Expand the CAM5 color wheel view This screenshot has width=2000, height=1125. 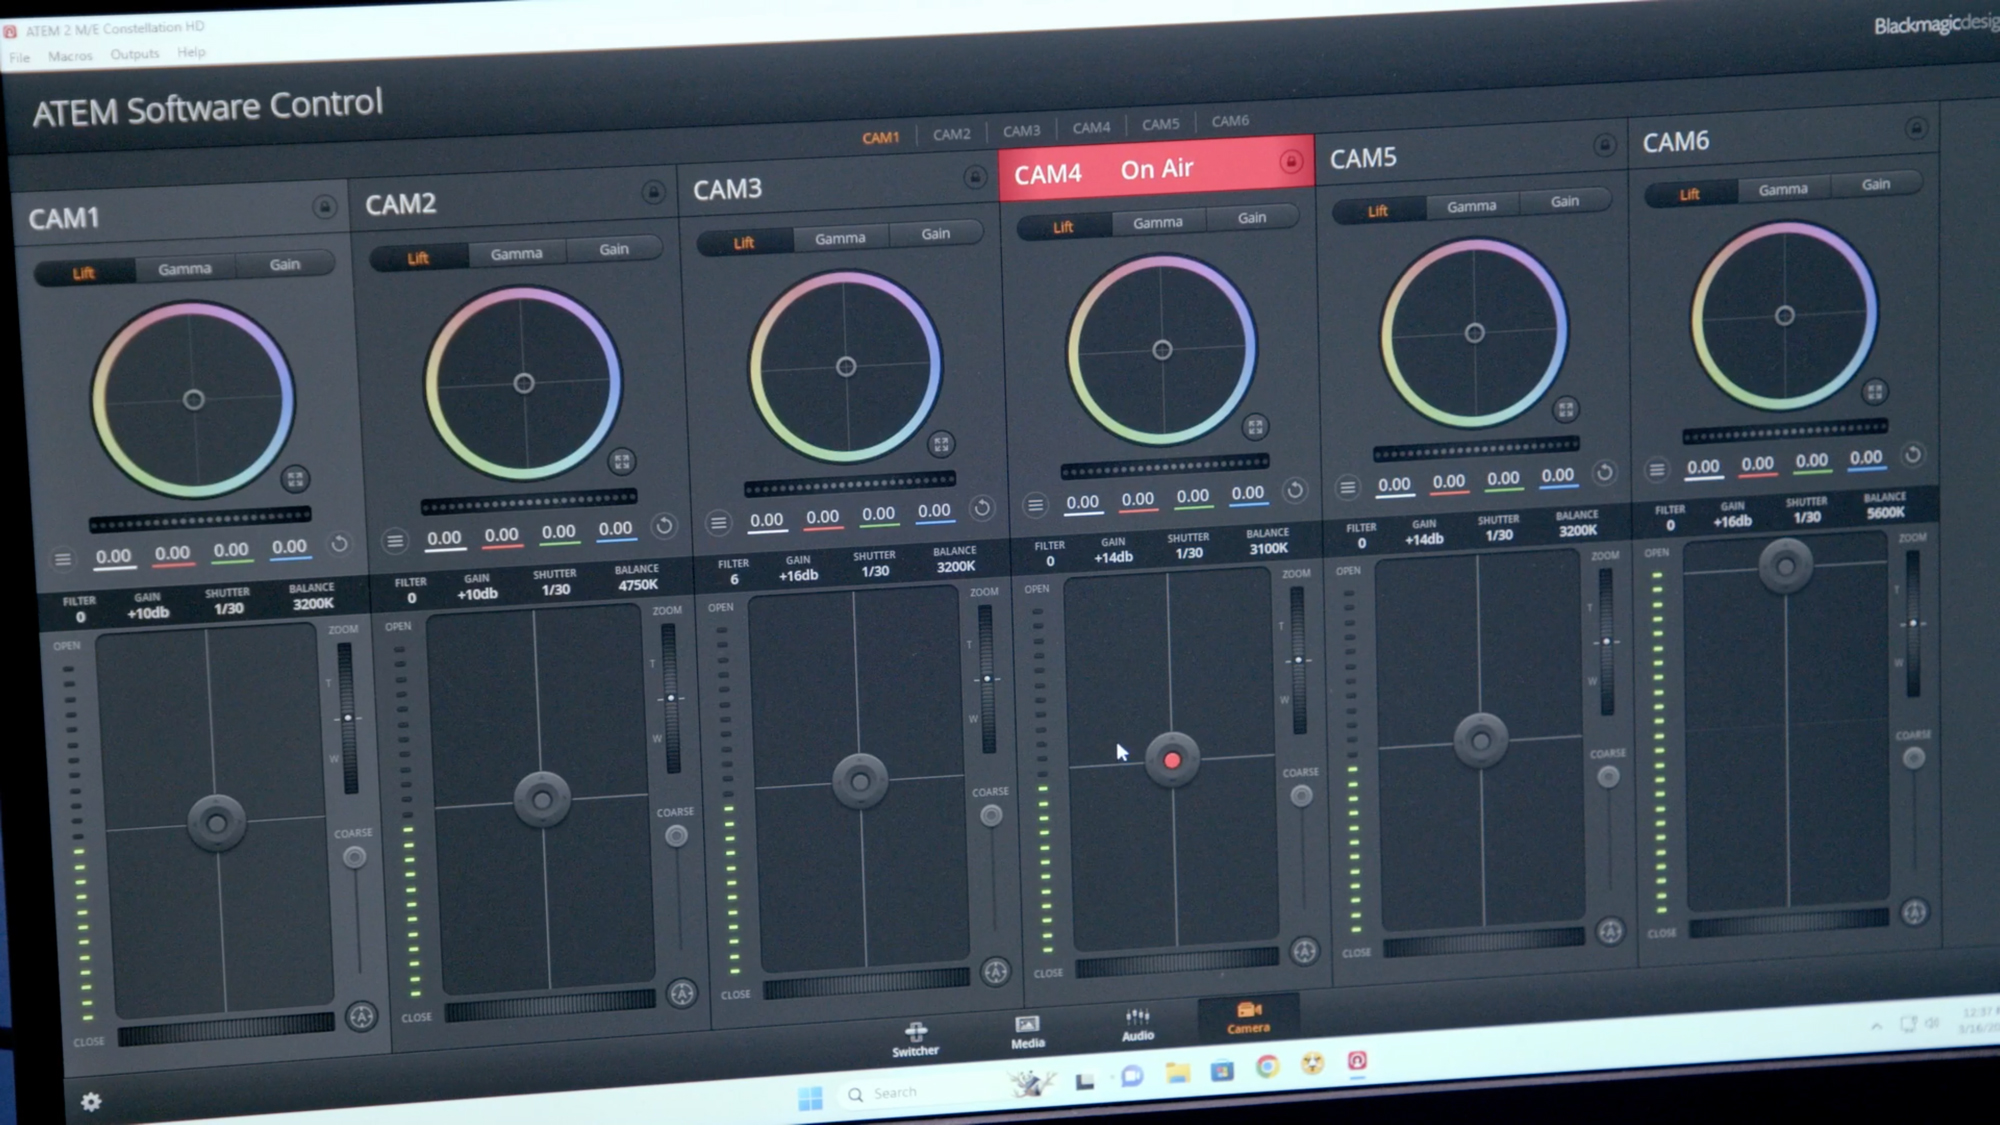point(1566,409)
